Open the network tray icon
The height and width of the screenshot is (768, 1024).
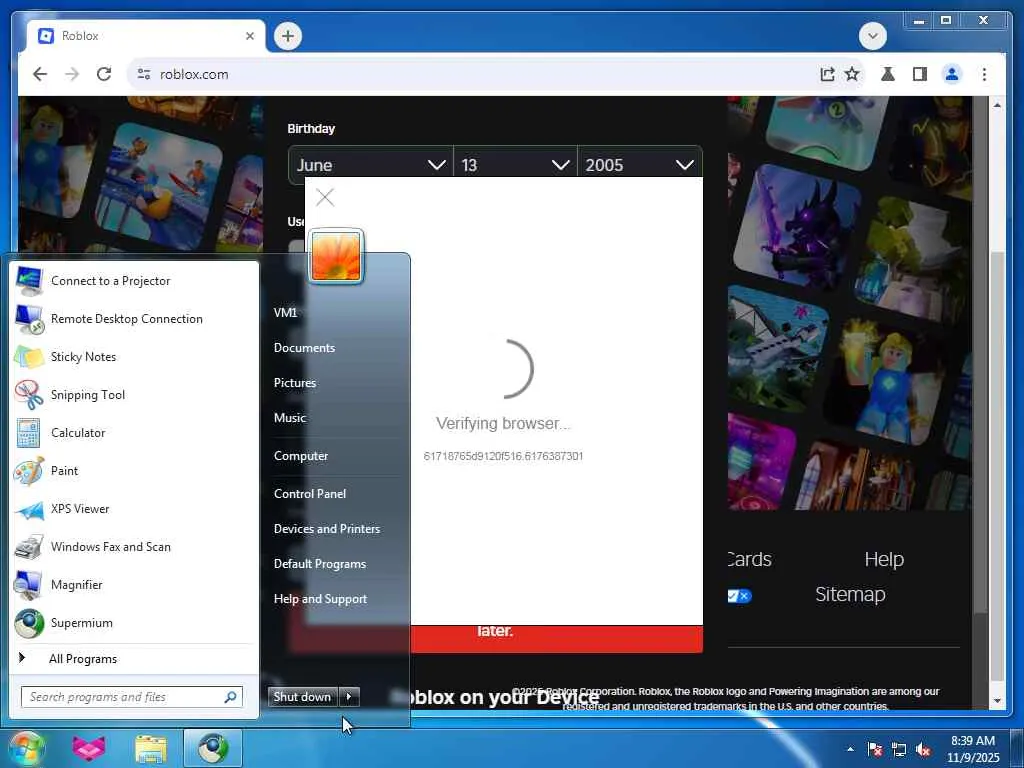pos(899,749)
